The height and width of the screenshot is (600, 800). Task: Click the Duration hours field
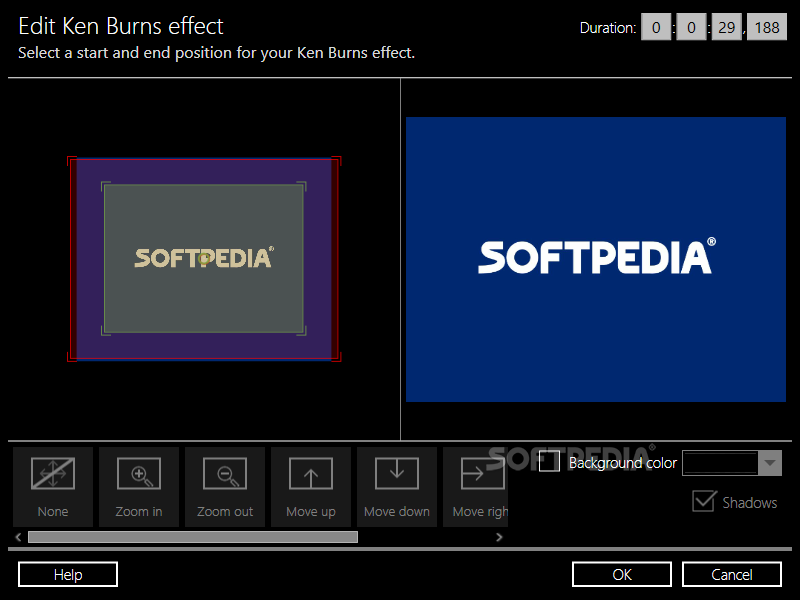coord(656,27)
